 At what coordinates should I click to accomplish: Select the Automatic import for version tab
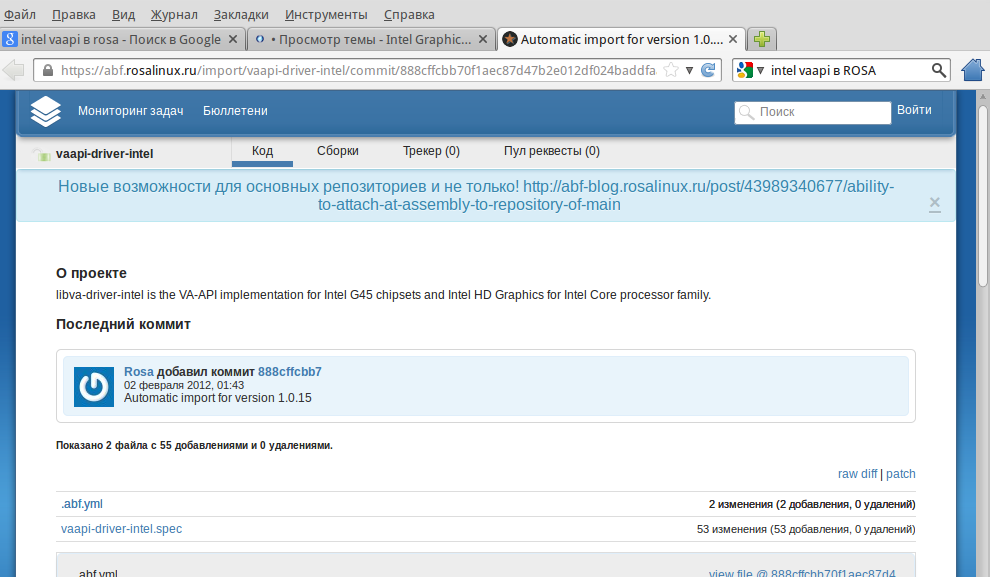tap(621, 39)
